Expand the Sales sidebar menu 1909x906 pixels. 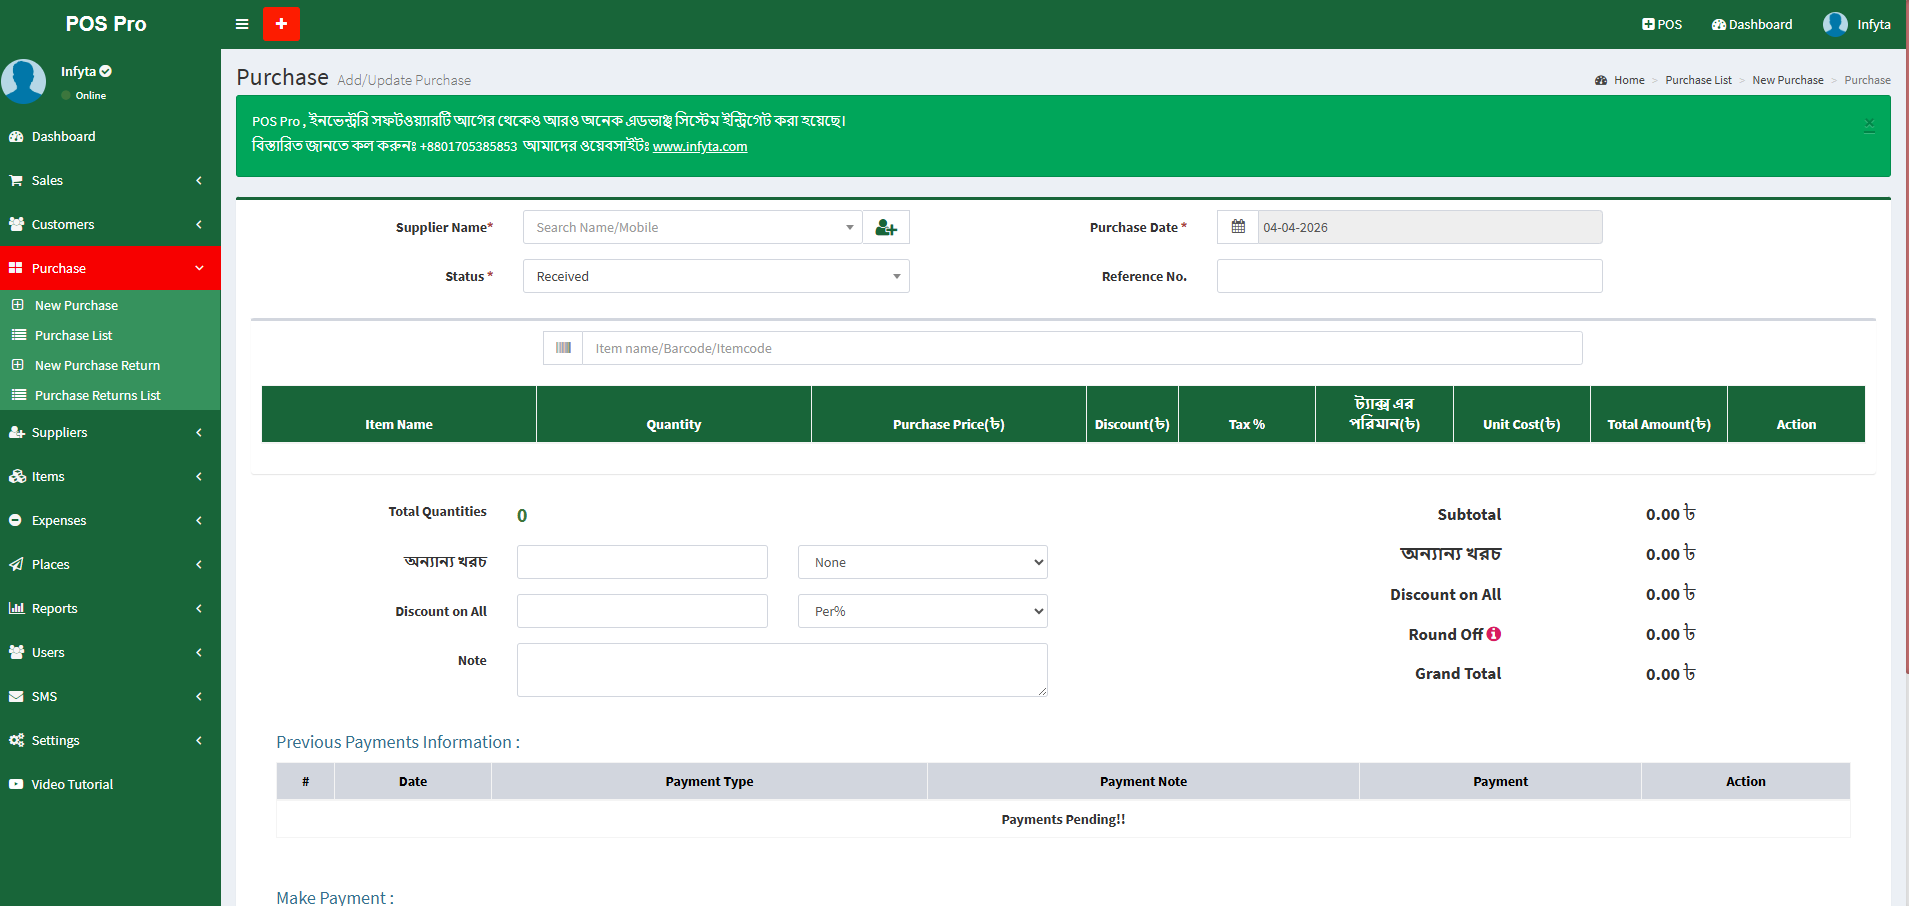pyautogui.click(x=110, y=181)
